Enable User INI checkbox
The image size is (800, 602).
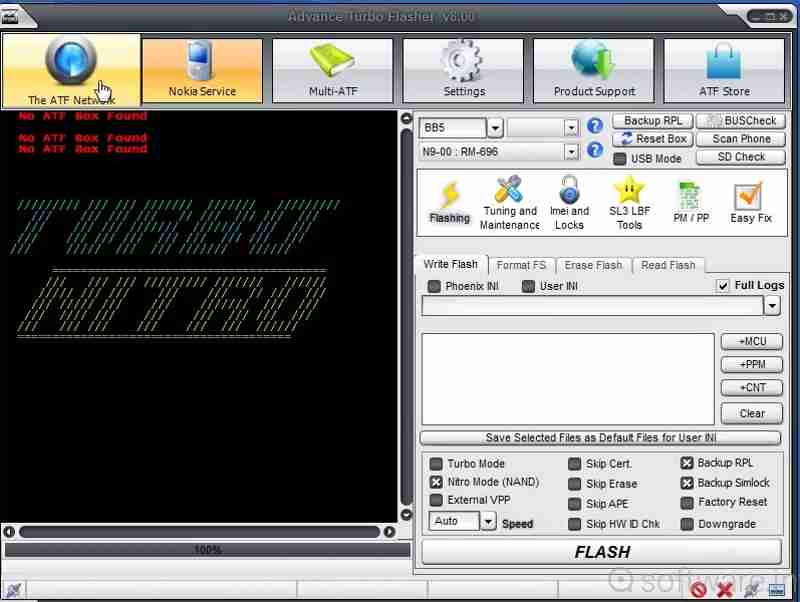(529, 286)
